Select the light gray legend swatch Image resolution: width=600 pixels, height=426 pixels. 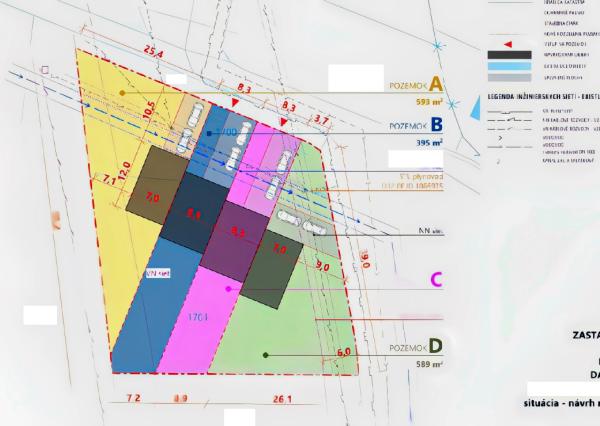point(509,77)
